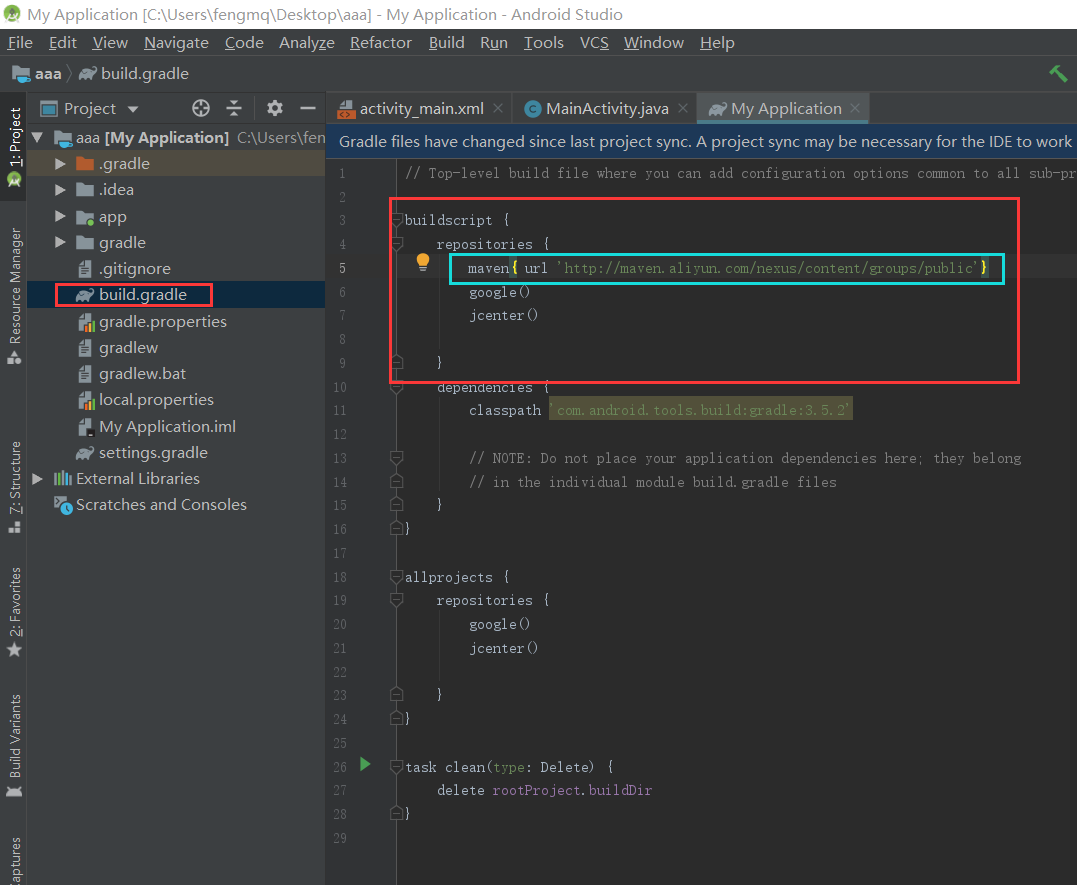Open the Help menu

(x=717, y=43)
